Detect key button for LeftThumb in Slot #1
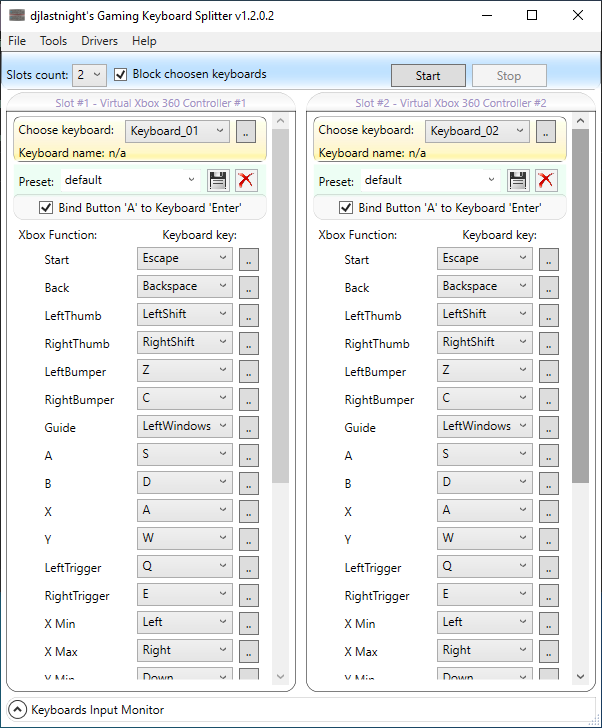 click(x=249, y=315)
